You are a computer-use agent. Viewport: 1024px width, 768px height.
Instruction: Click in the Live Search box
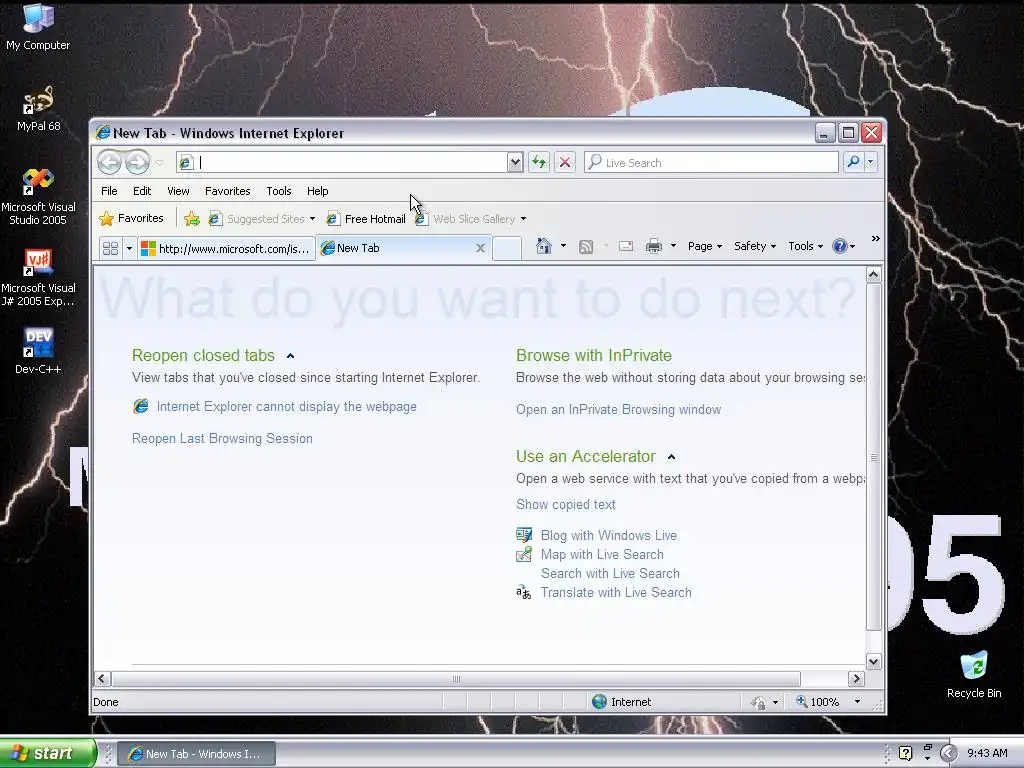click(712, 163)
